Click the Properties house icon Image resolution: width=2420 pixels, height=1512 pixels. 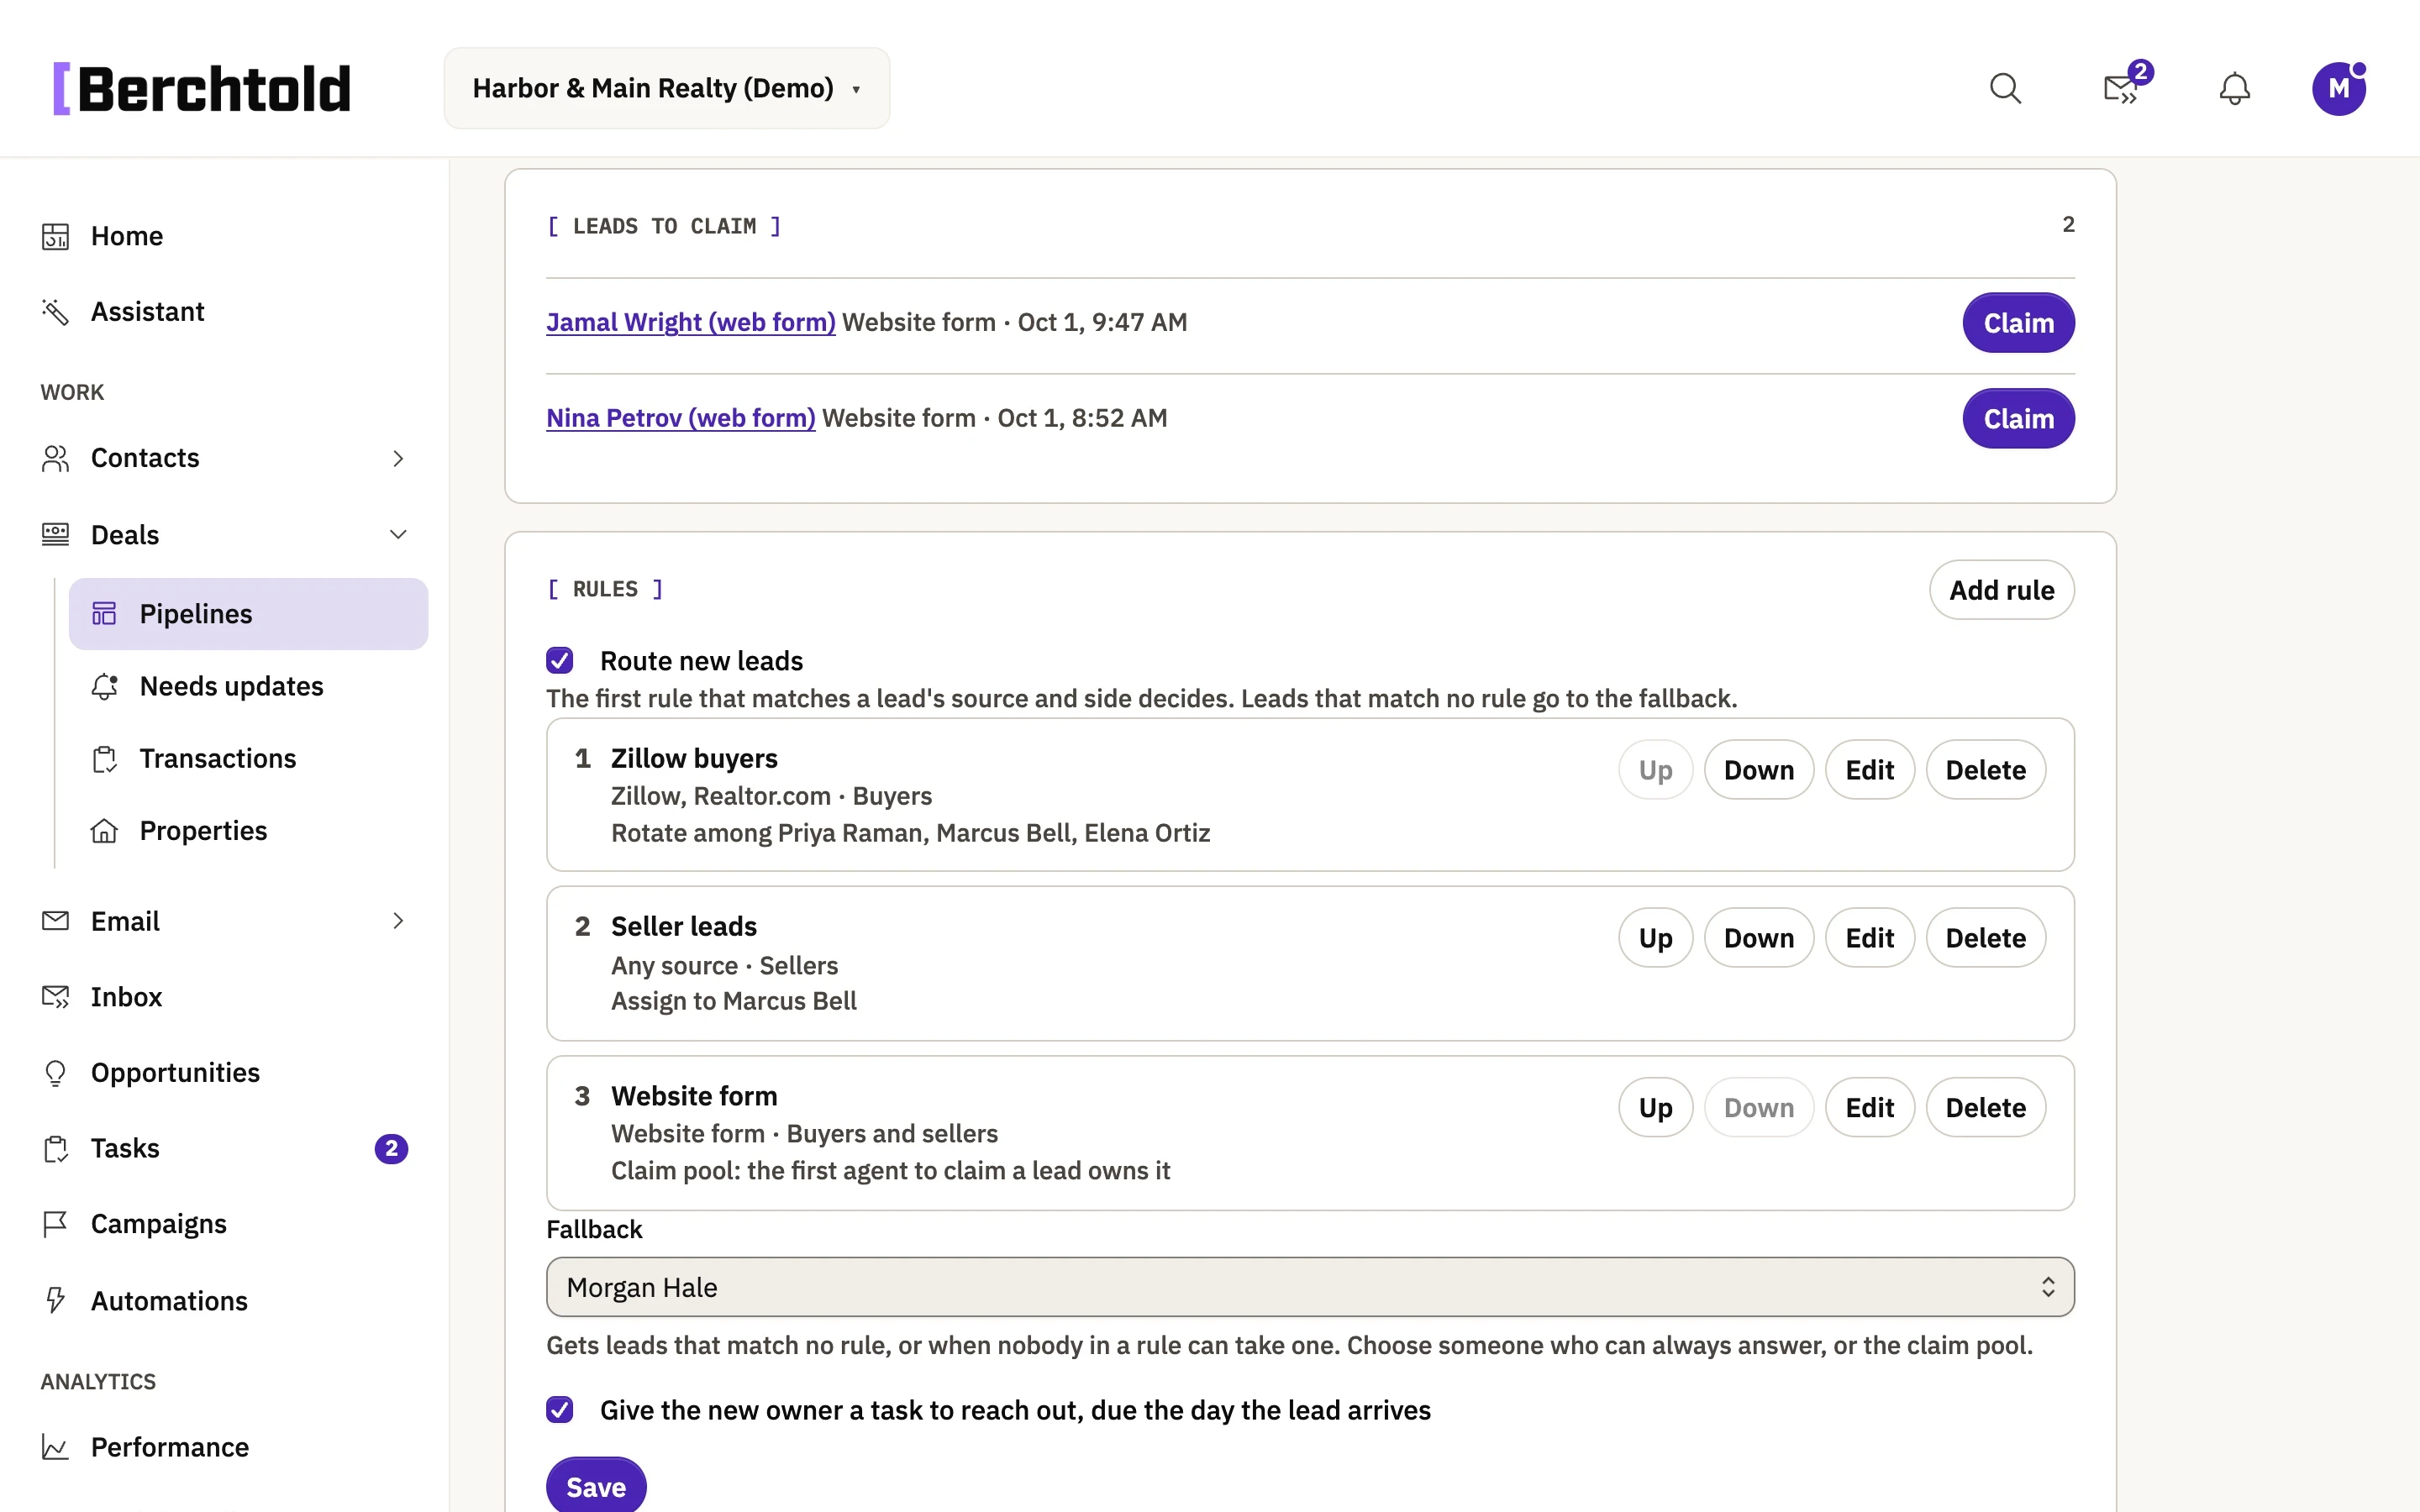(104, 831)
